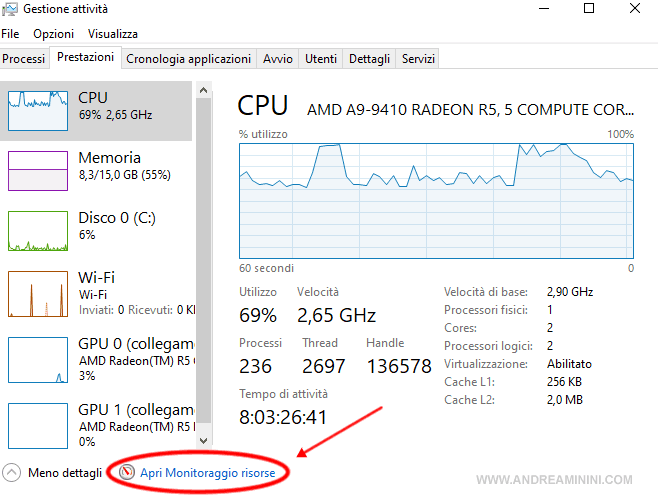658x496 pixels.
Task: Click the Task Manager app icon in title bar
Action: point(9,9)
